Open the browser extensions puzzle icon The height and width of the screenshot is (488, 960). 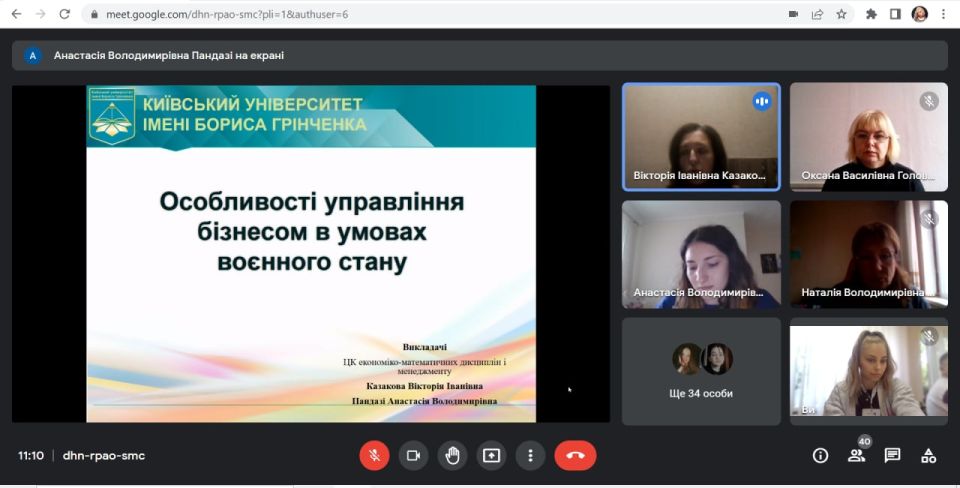point(871,14)
